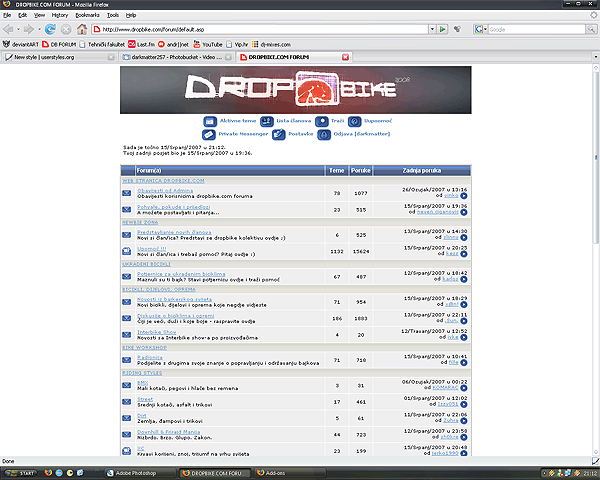Click the envelope icon for Interbike Show

[127, 335]
